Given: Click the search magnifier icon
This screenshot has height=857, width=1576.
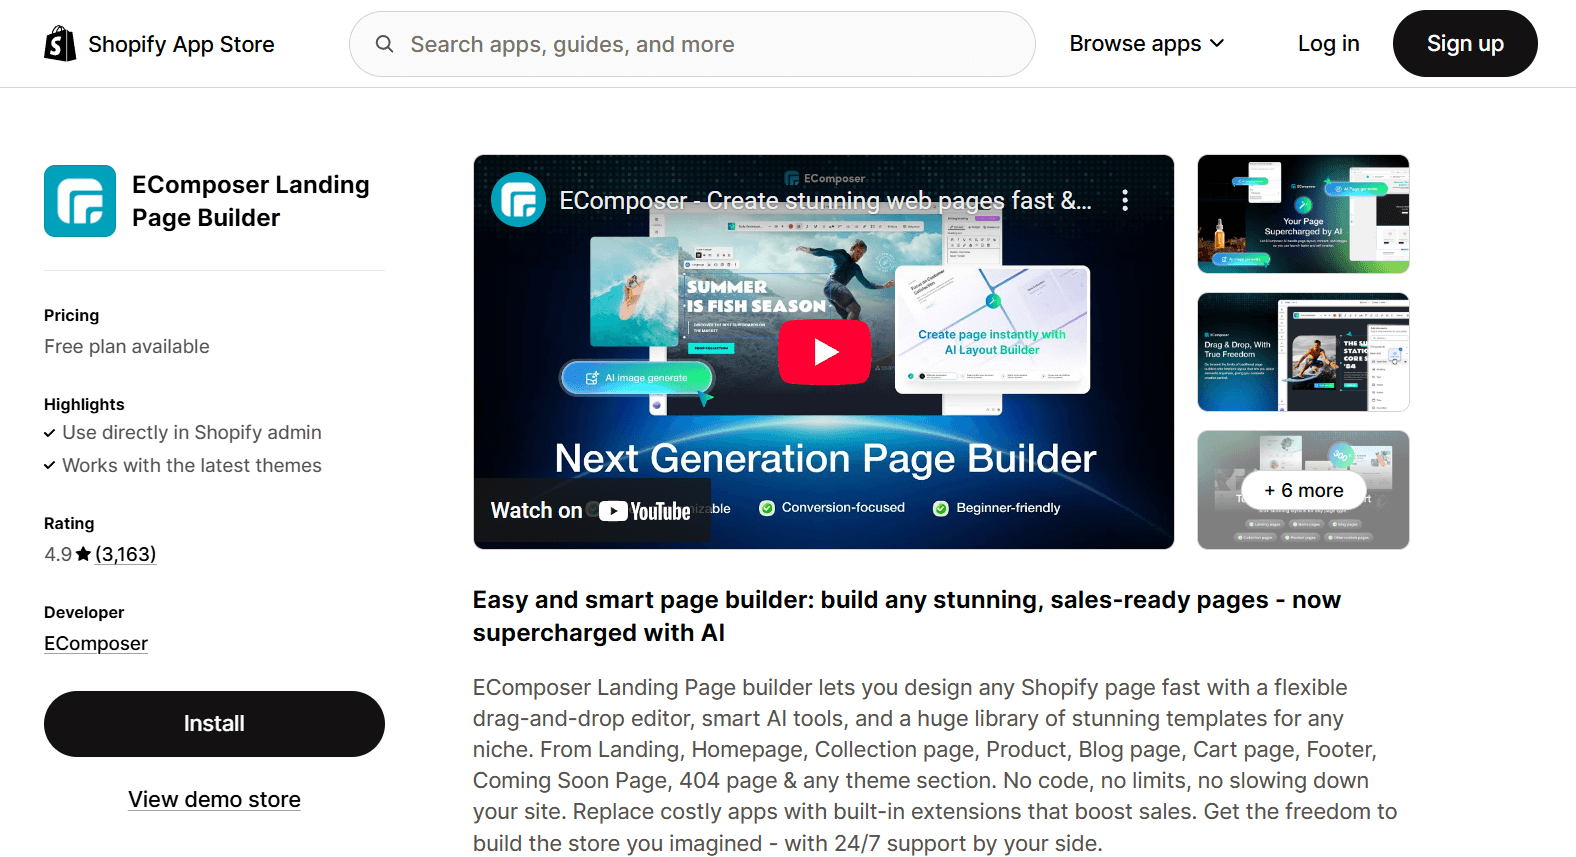Looking at the screenshot, I should pos(384,44).
